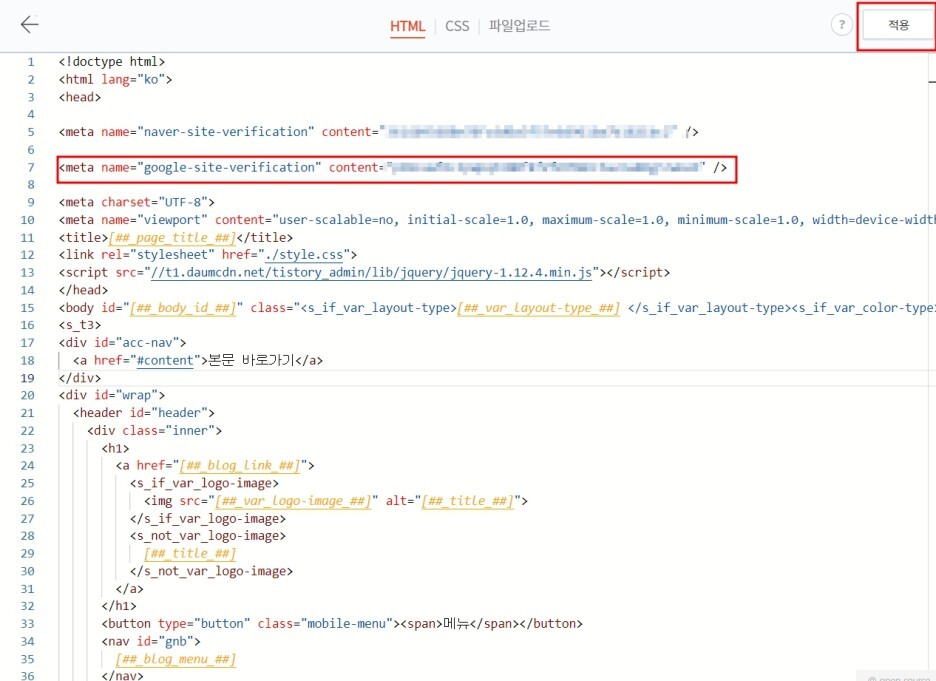The image size is (936, 681).
Task: Click the opening <head> tag on line 3
Action: pos(80,97)
